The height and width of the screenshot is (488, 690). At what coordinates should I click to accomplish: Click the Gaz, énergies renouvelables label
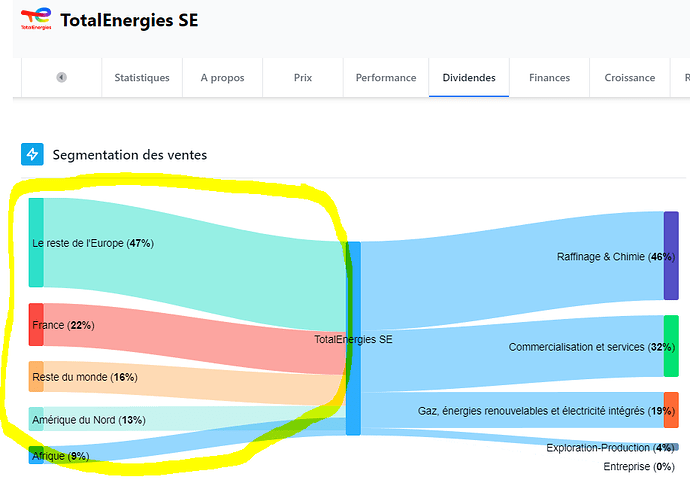546,411
